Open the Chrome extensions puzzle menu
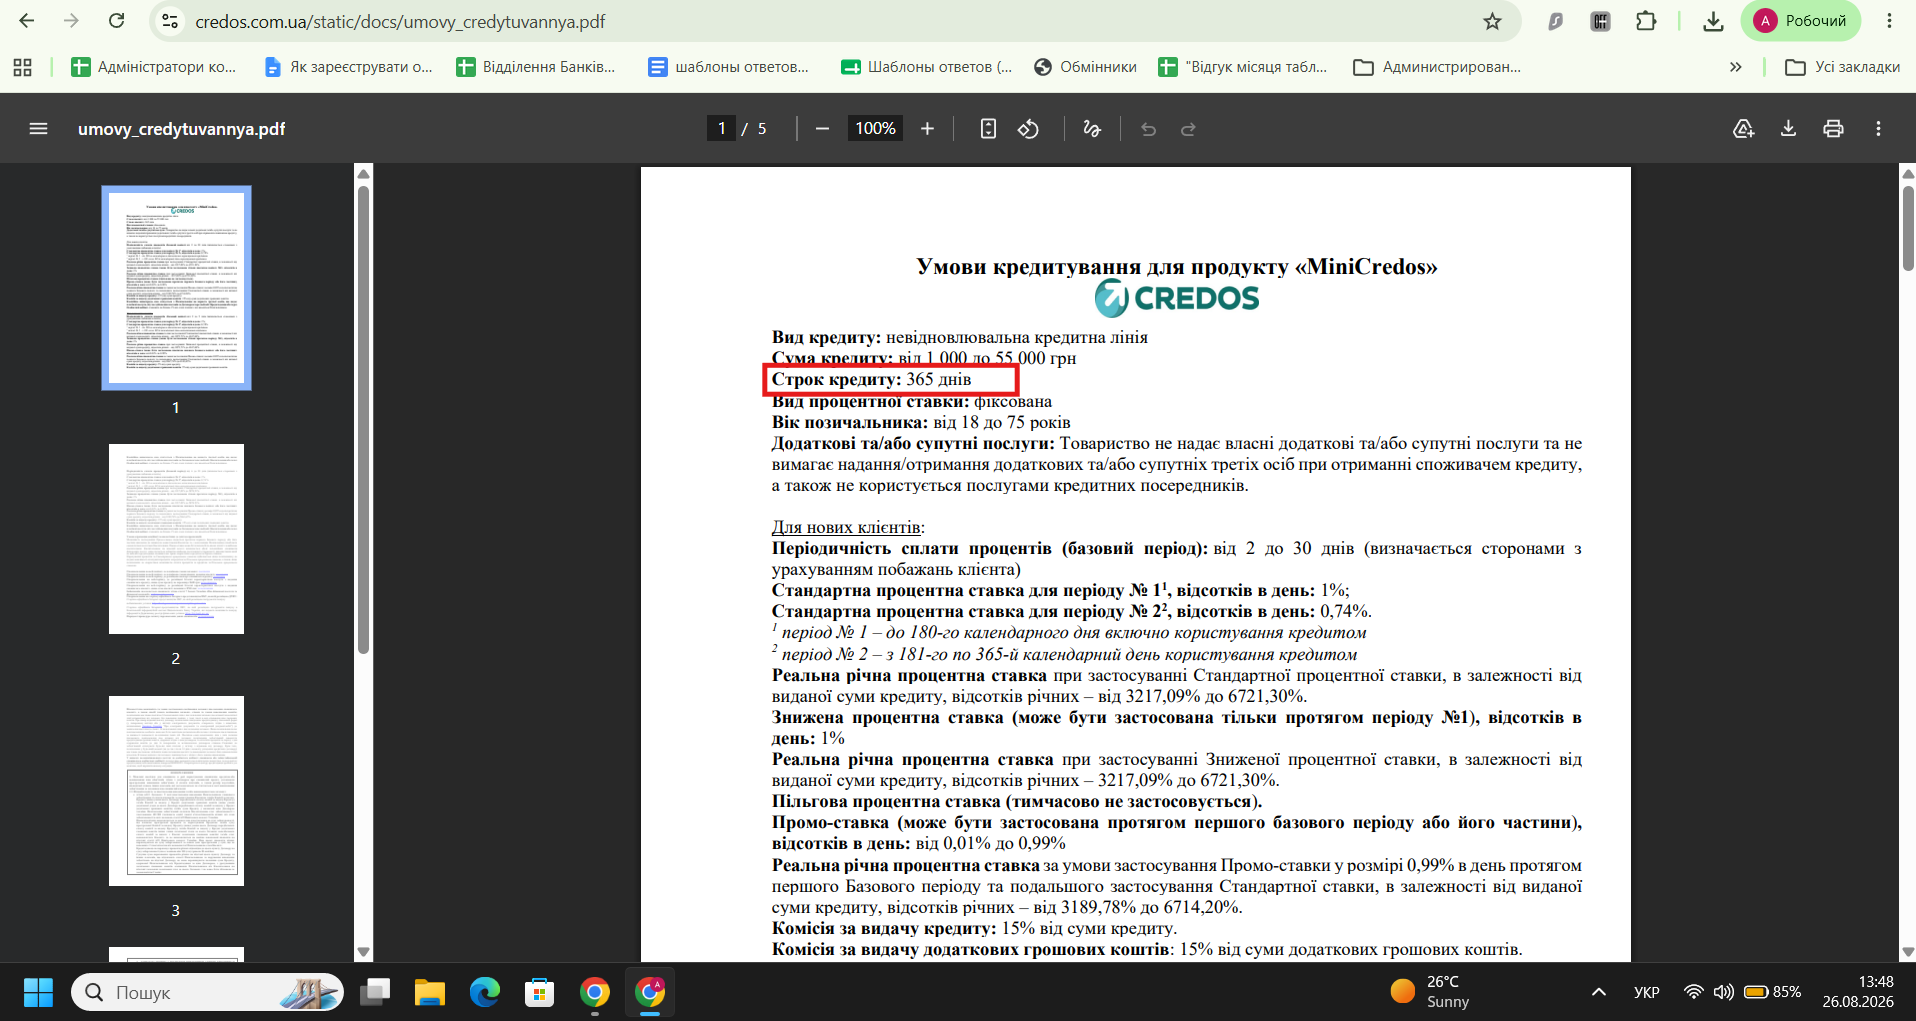Viewport: 1916px width, 1021px height. pyautogui.click(x=1646, y=21)
